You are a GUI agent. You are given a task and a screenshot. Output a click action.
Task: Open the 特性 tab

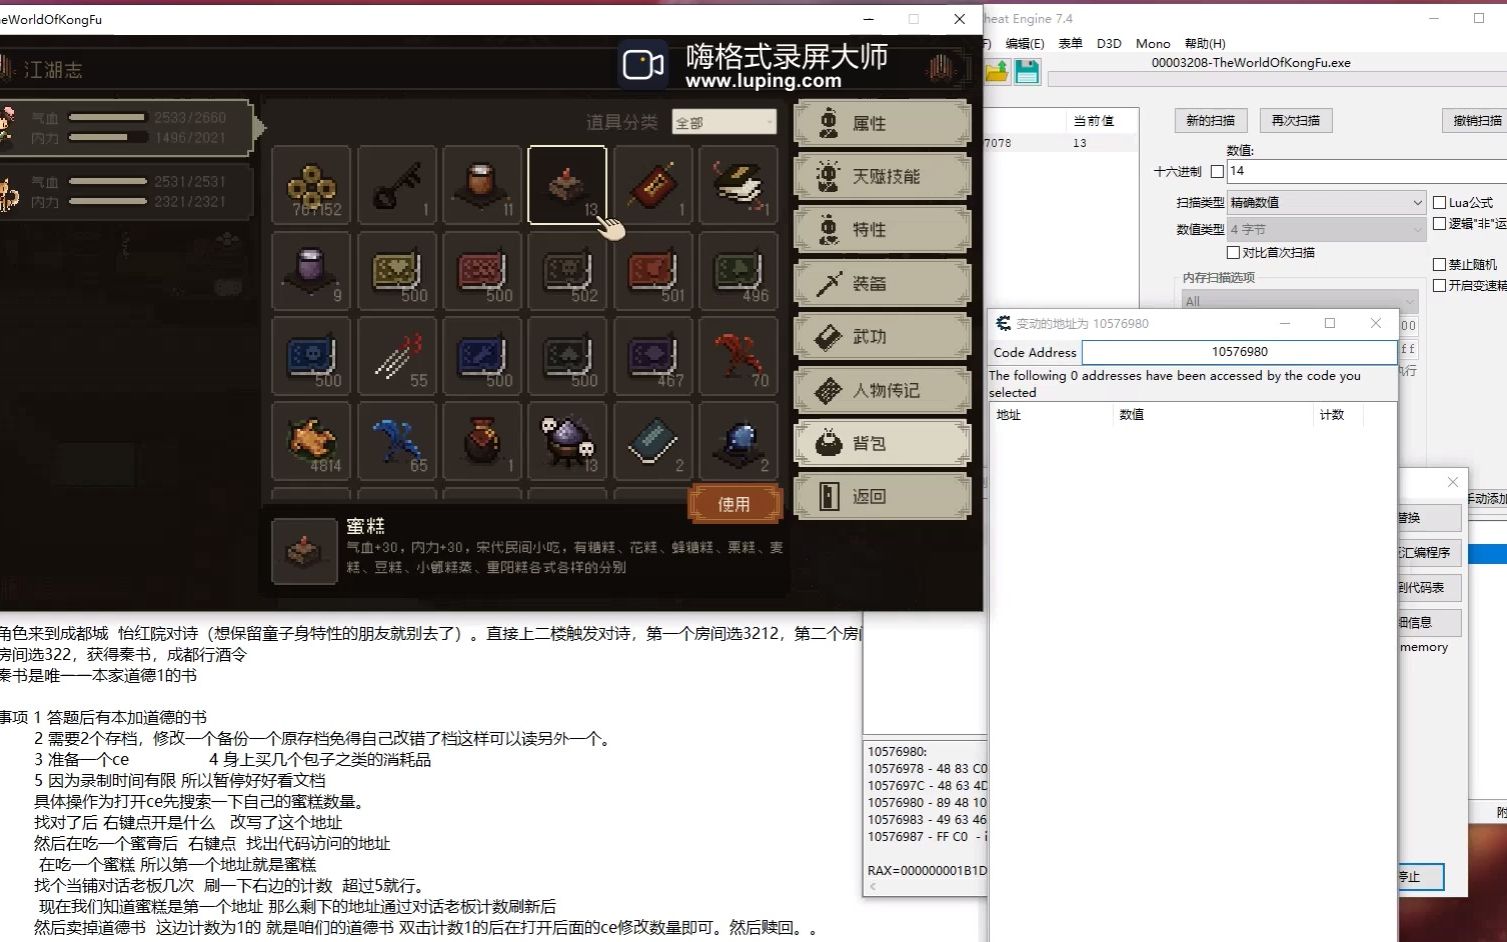pyautogui.click(x=882, y=229)
